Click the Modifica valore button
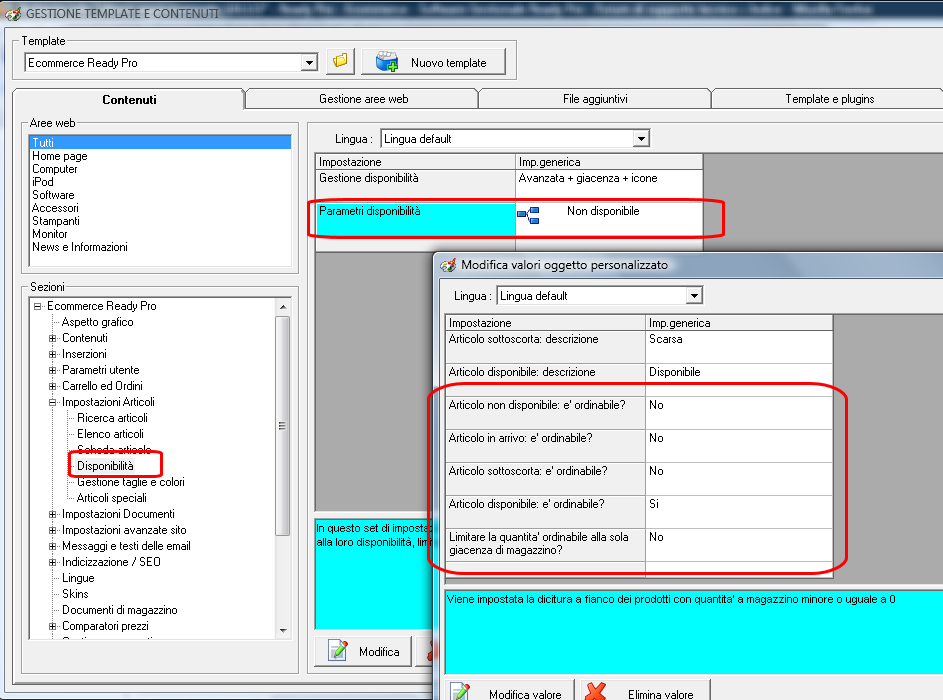 tap(510, 692)
